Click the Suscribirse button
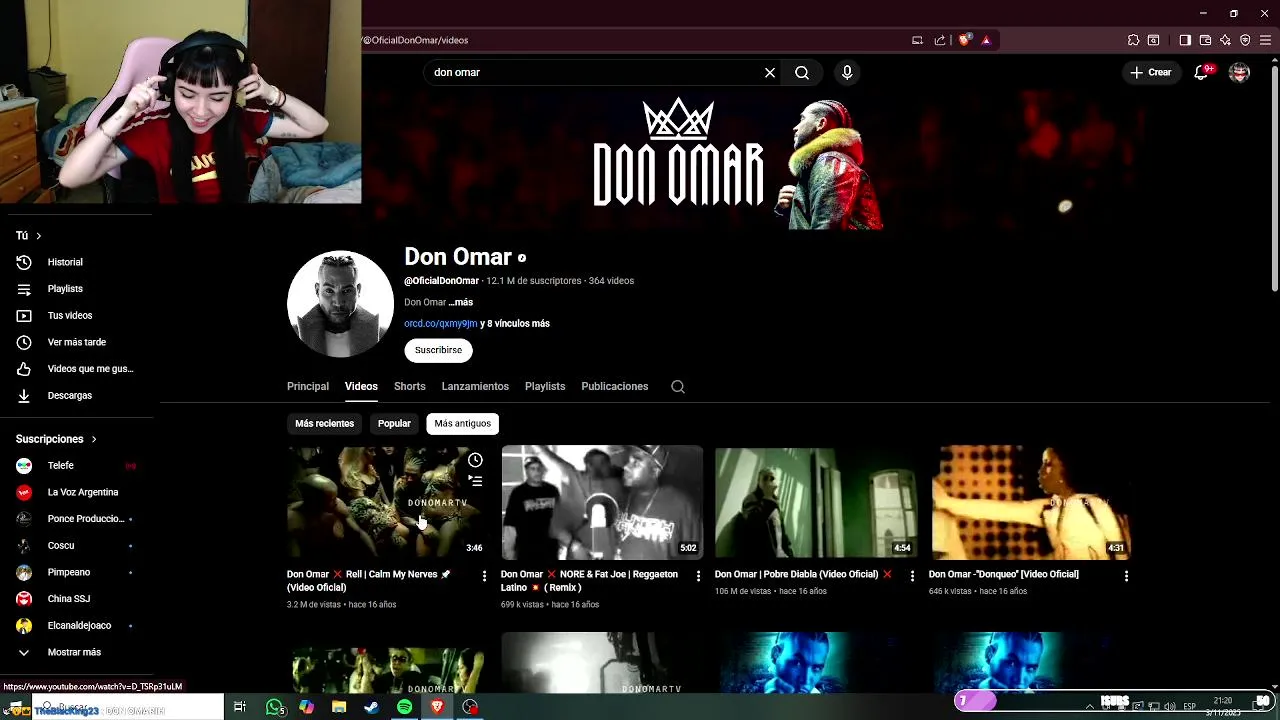This screenshot has height=720, width=1280. tap(438, 350)
